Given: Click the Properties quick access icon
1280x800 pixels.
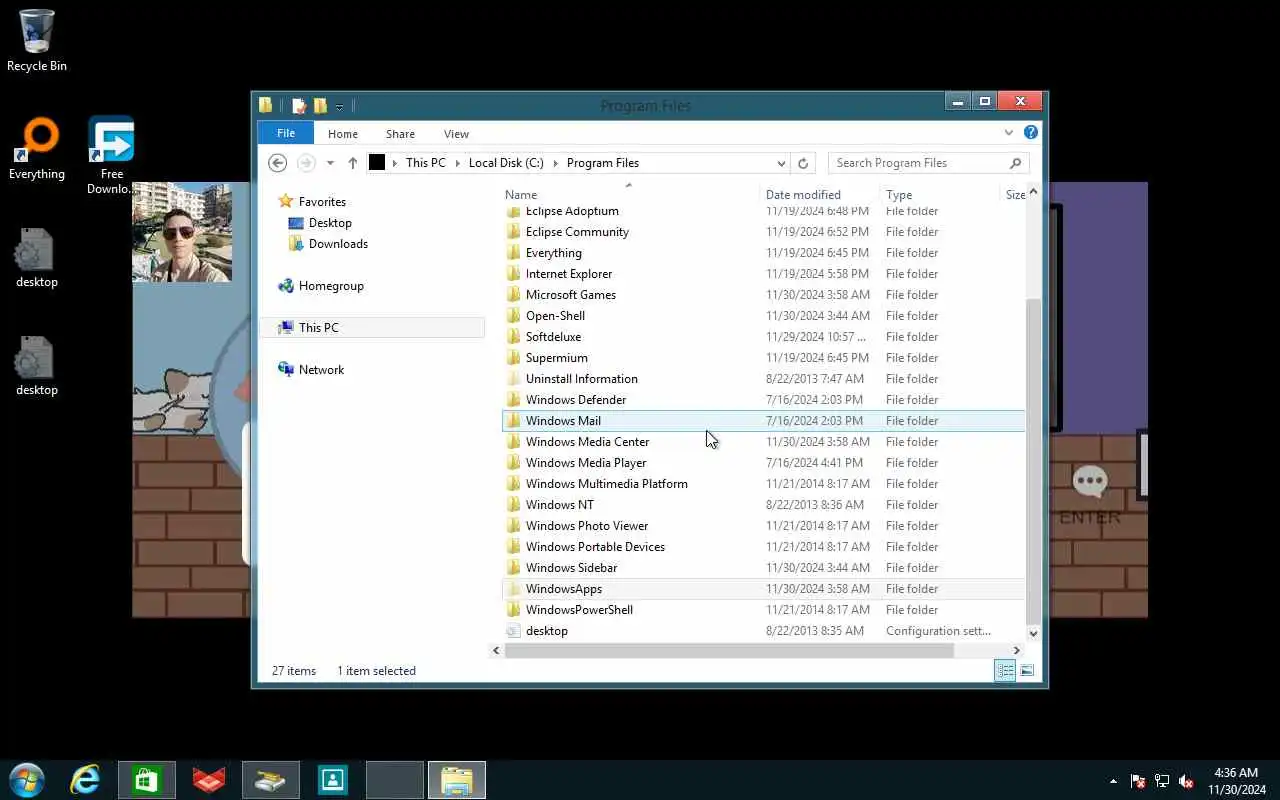Looking at the screenshot, I should [x=299, y=106].
